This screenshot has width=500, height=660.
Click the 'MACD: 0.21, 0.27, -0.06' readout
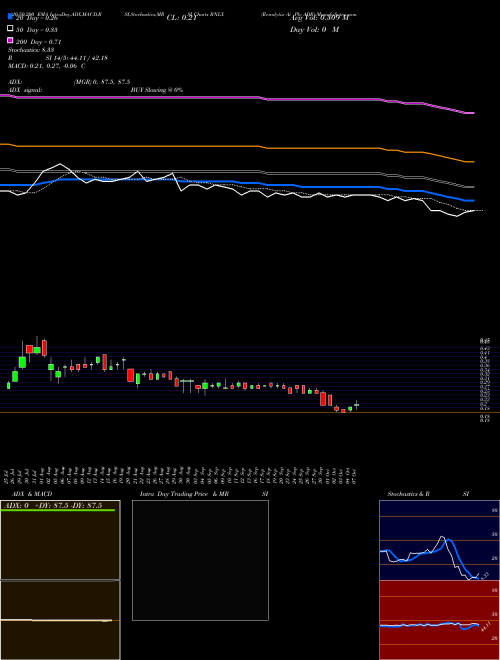[47, 66]
